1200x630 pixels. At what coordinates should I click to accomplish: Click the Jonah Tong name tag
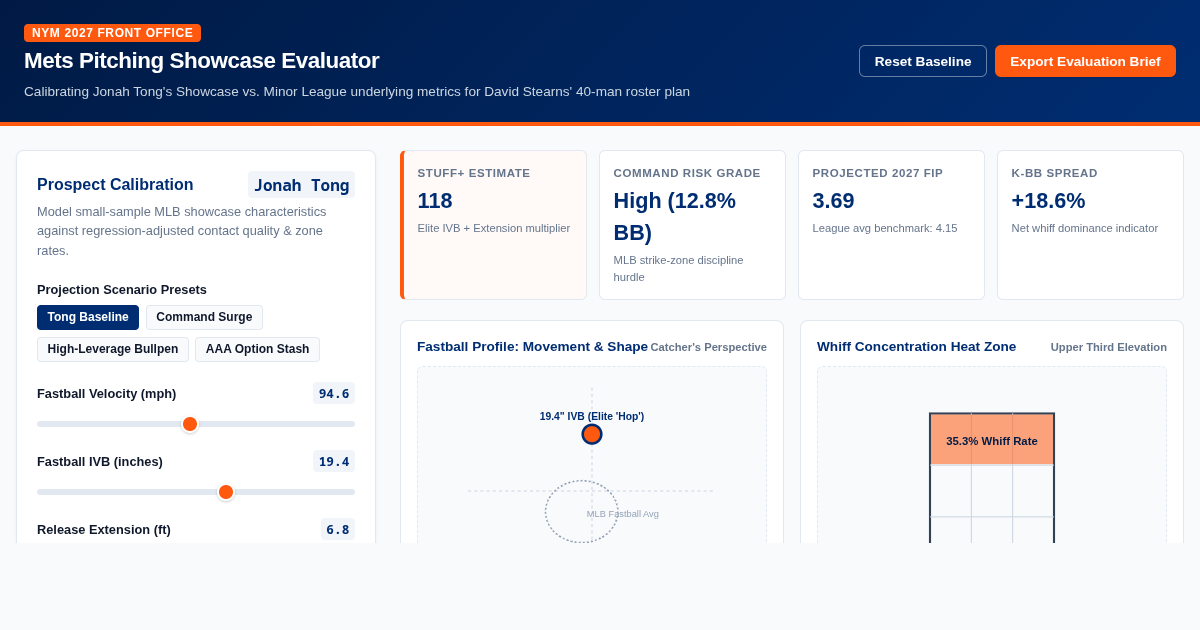[x=301, y=185]
